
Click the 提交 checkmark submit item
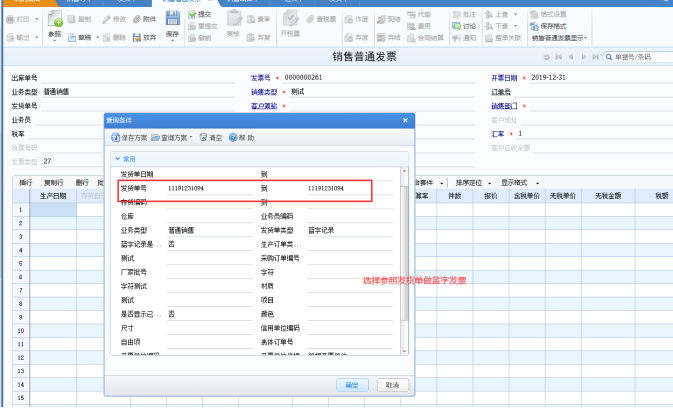click(x=200, y=15)
